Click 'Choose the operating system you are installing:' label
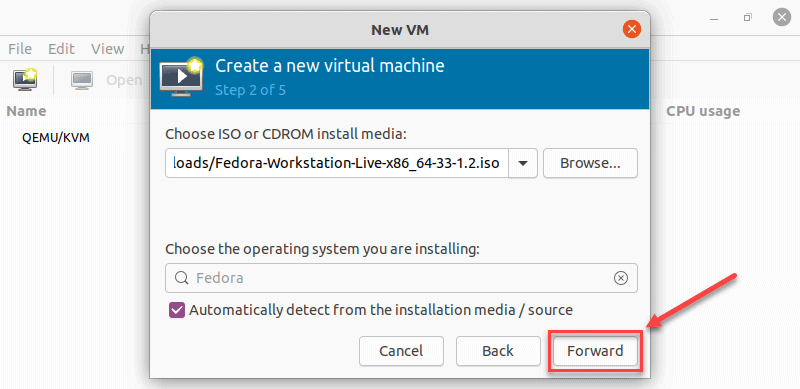The image size is (800, 389). [322, 249]
